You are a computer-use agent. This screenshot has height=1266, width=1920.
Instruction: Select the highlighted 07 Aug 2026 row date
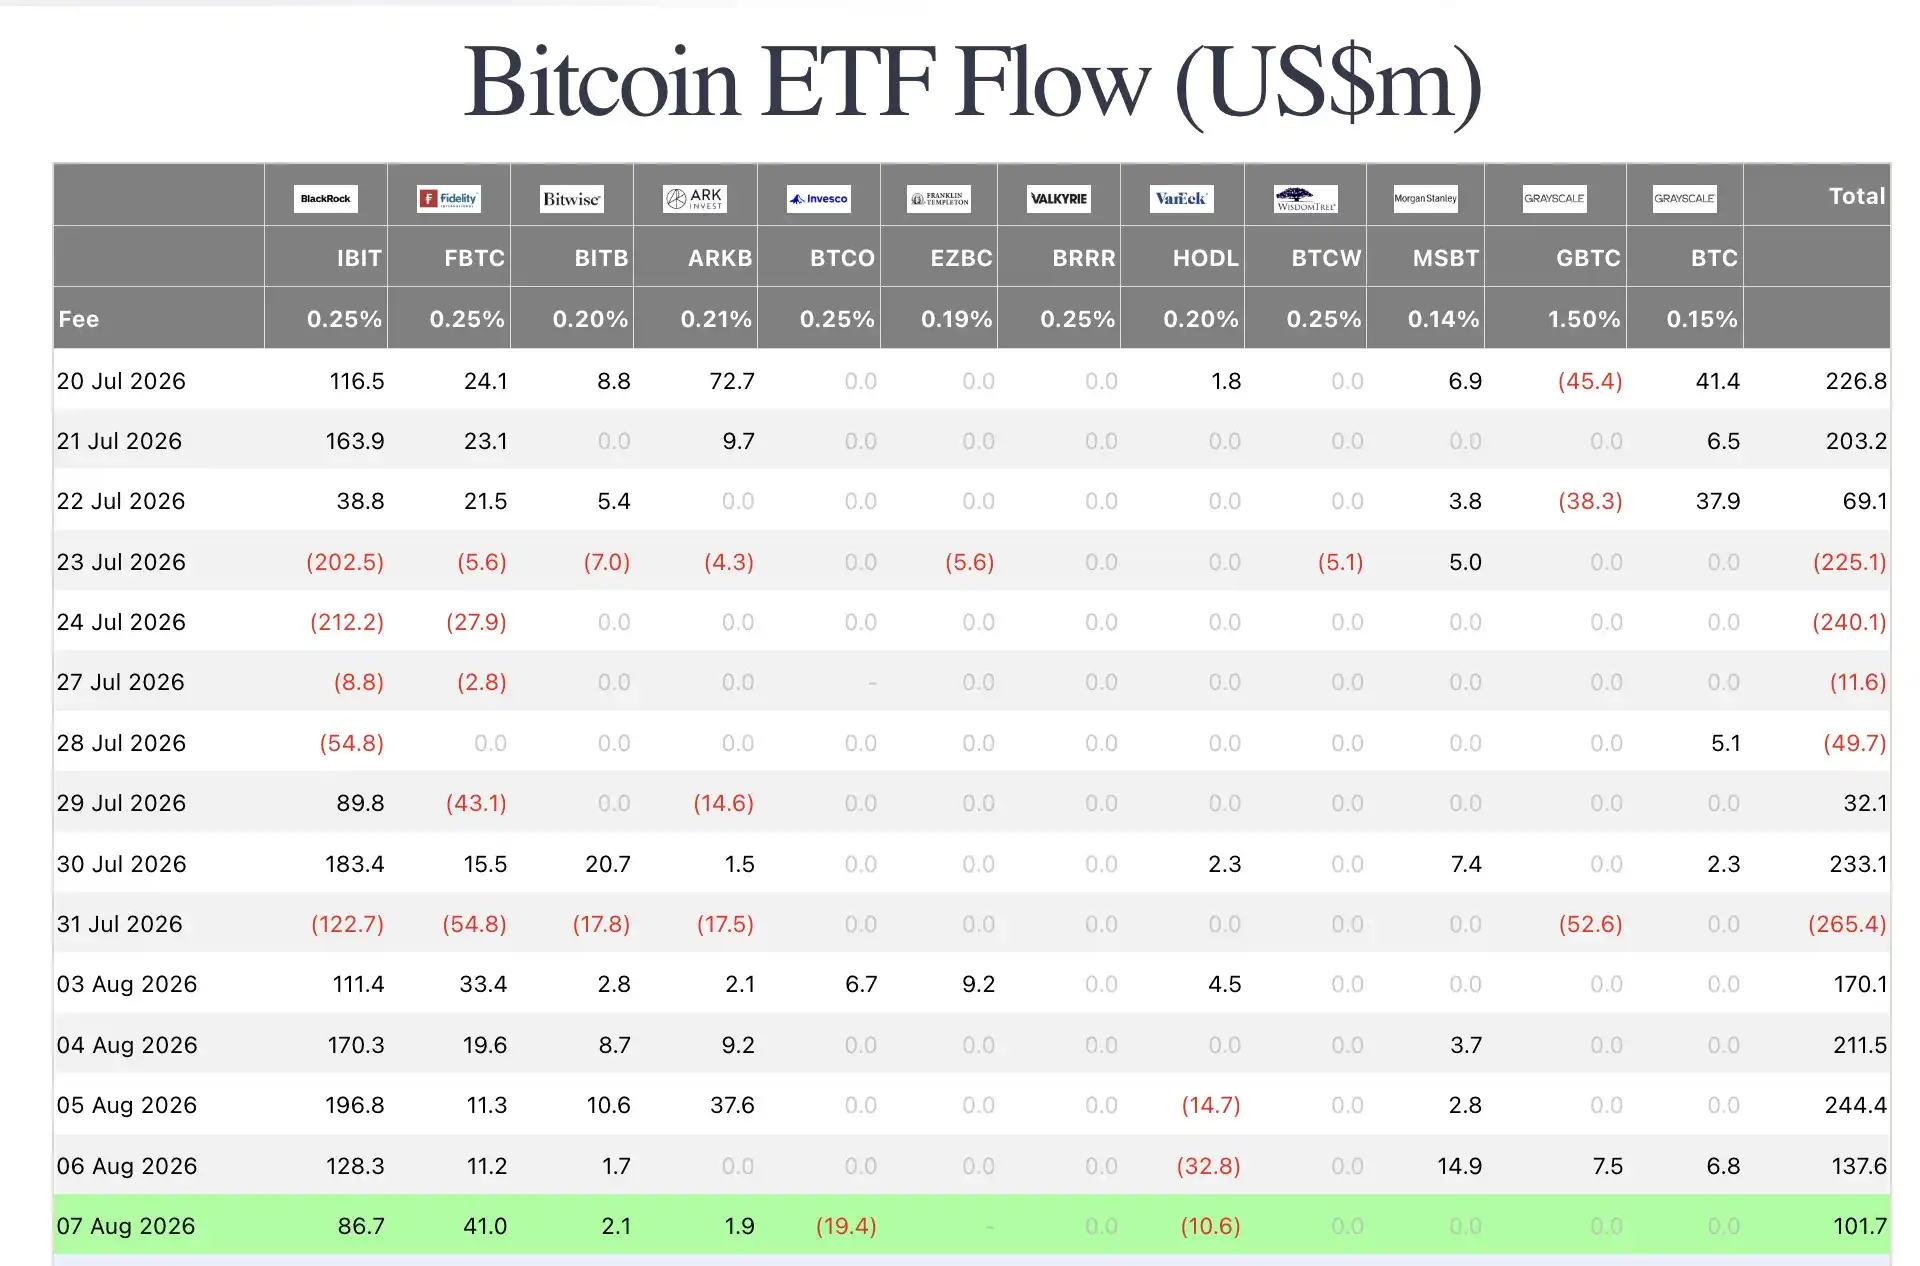pos(126,1226)
